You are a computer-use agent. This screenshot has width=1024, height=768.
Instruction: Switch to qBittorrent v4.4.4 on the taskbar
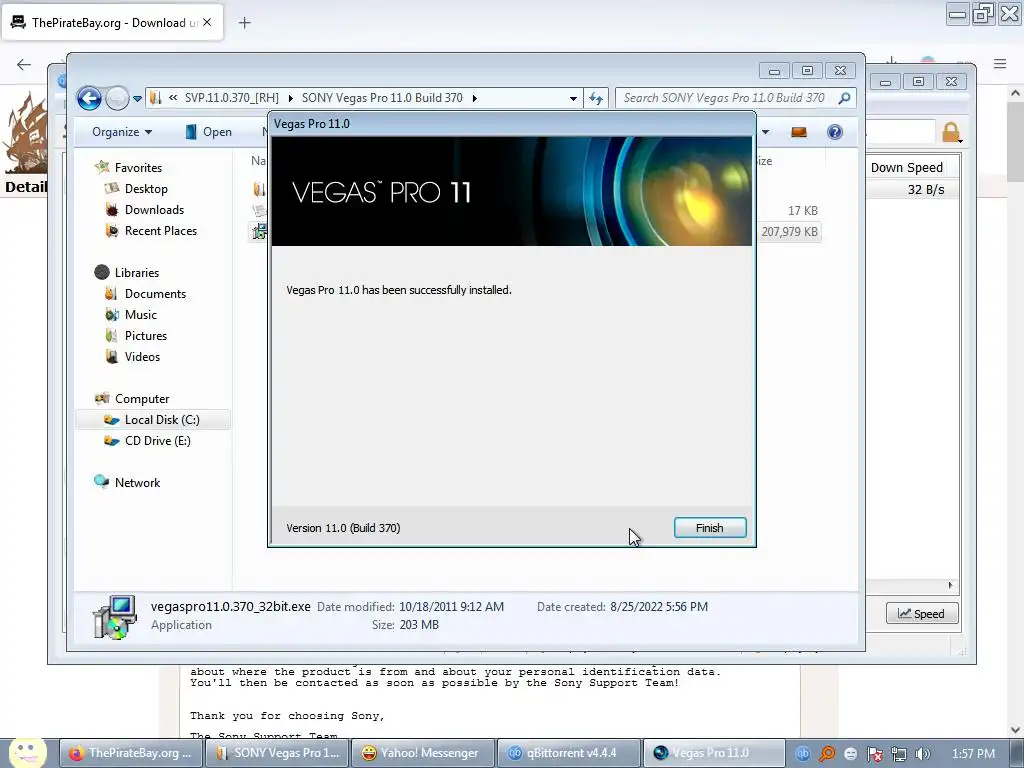pyautogui.click(x=569, y=753)
